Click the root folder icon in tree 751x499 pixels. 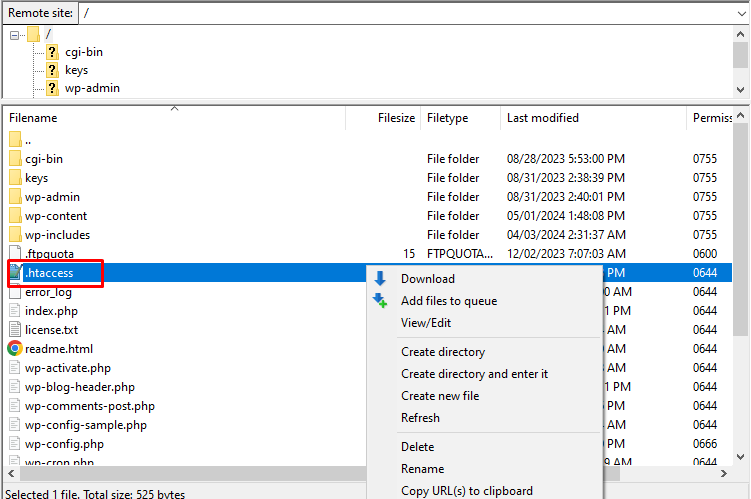tap(33, 34)
